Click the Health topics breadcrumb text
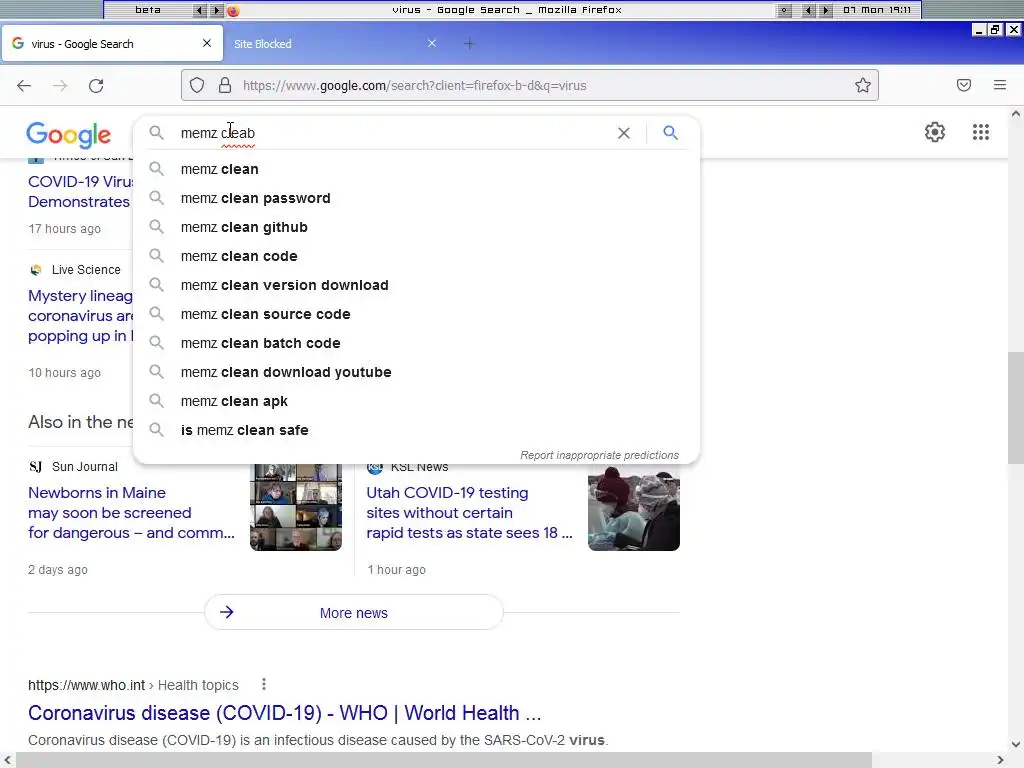This screenshot has height=768, width=1024. point(198,685)
